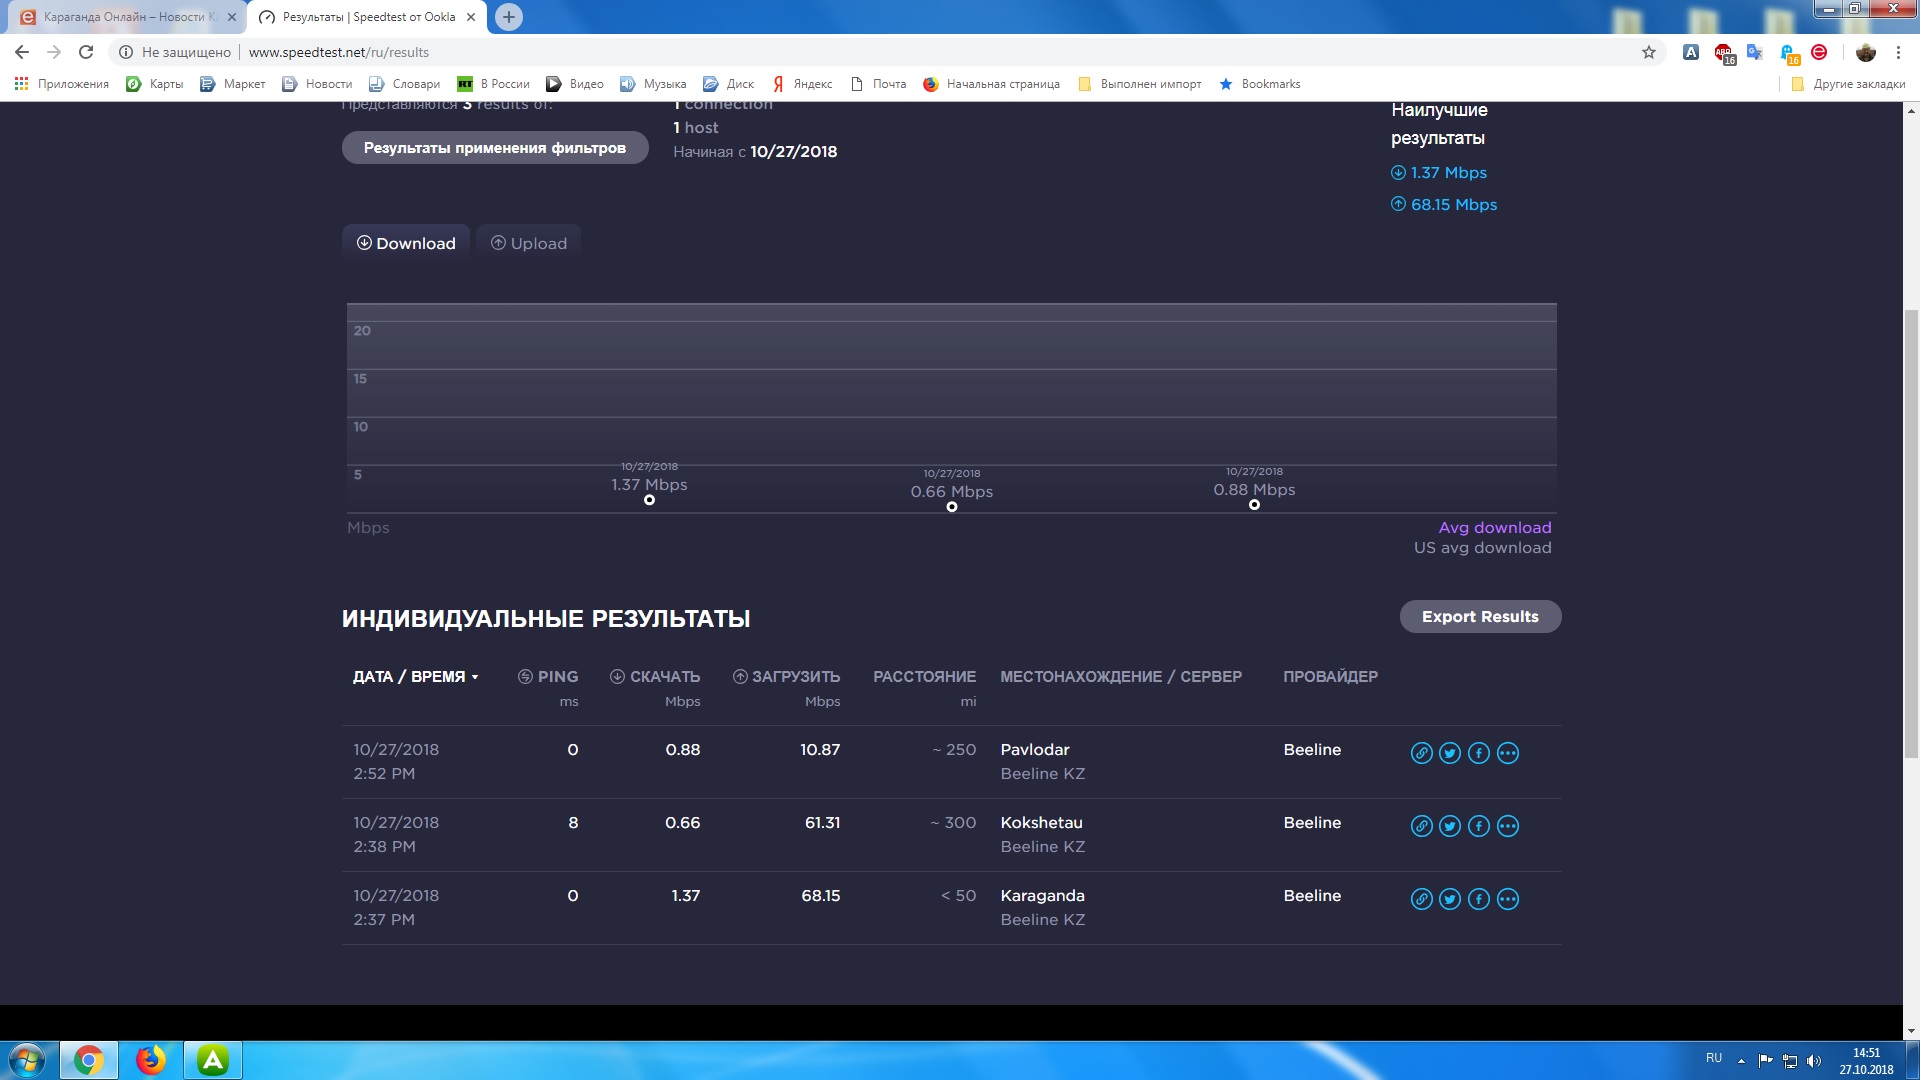Screen dimensions: 1920x1080
Task: Copy link for the Pavlodar result
Action: pyautogui.click(x=1421, y=753)
